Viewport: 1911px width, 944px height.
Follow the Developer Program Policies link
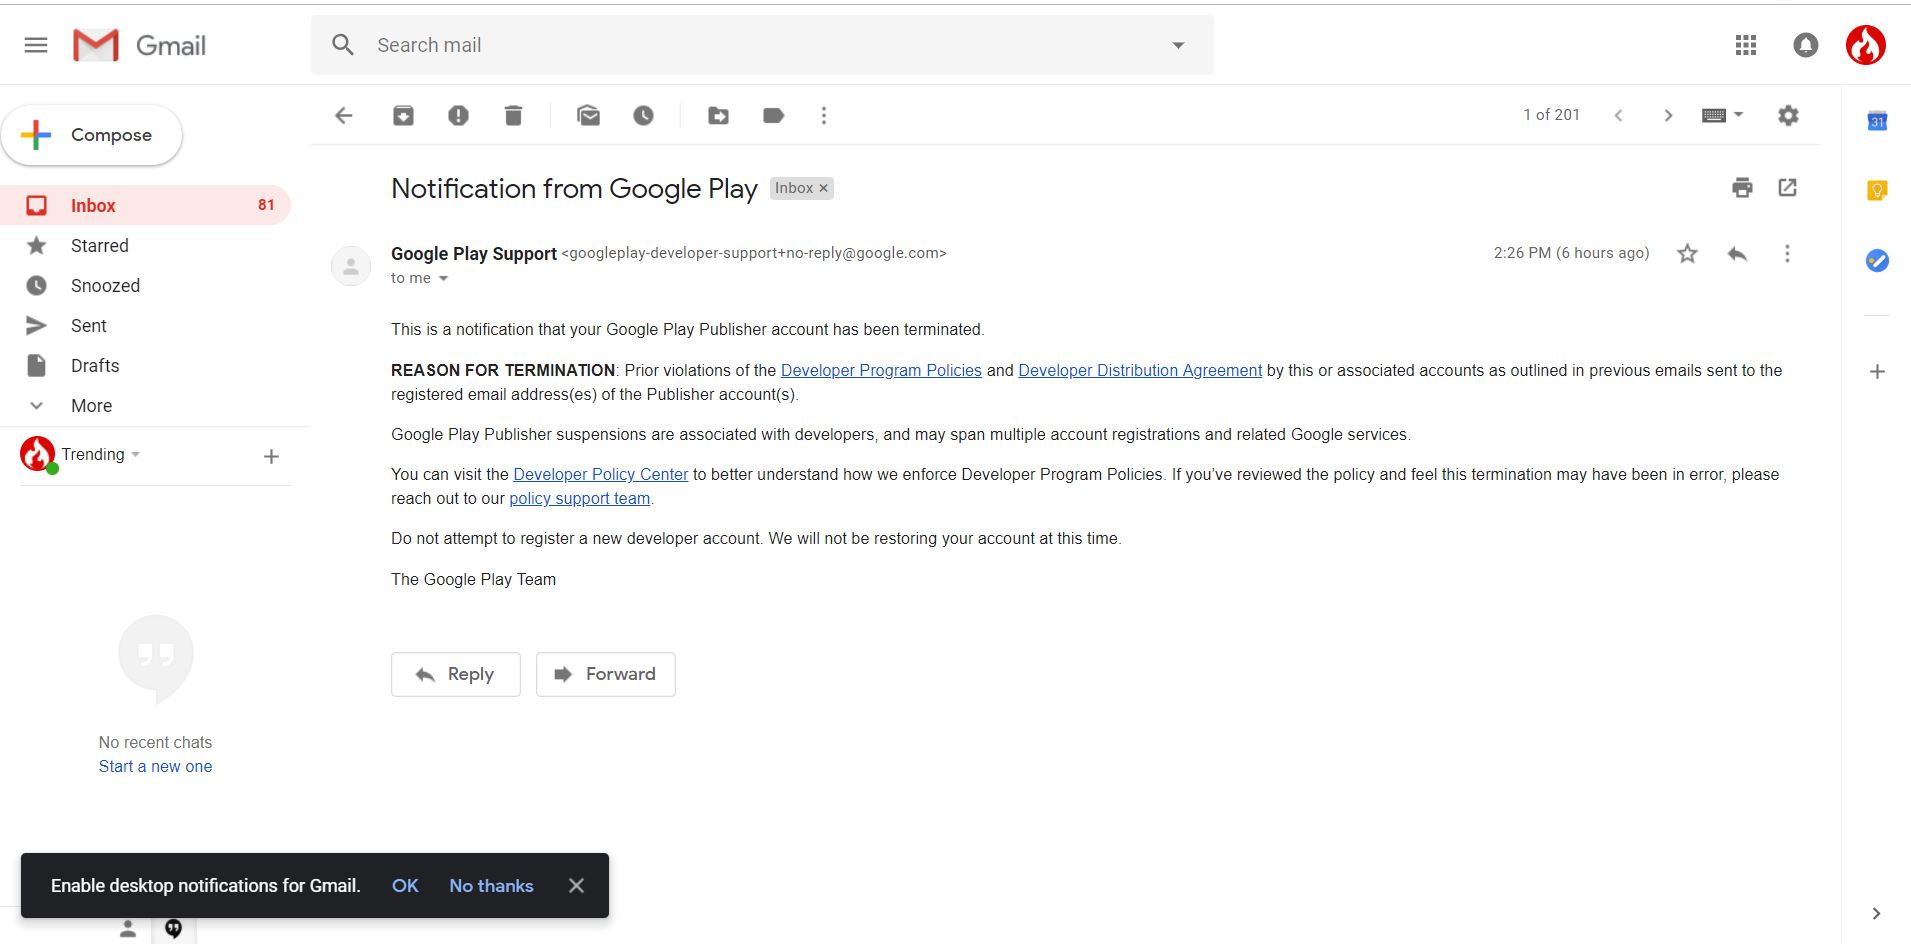pos(881,370)
